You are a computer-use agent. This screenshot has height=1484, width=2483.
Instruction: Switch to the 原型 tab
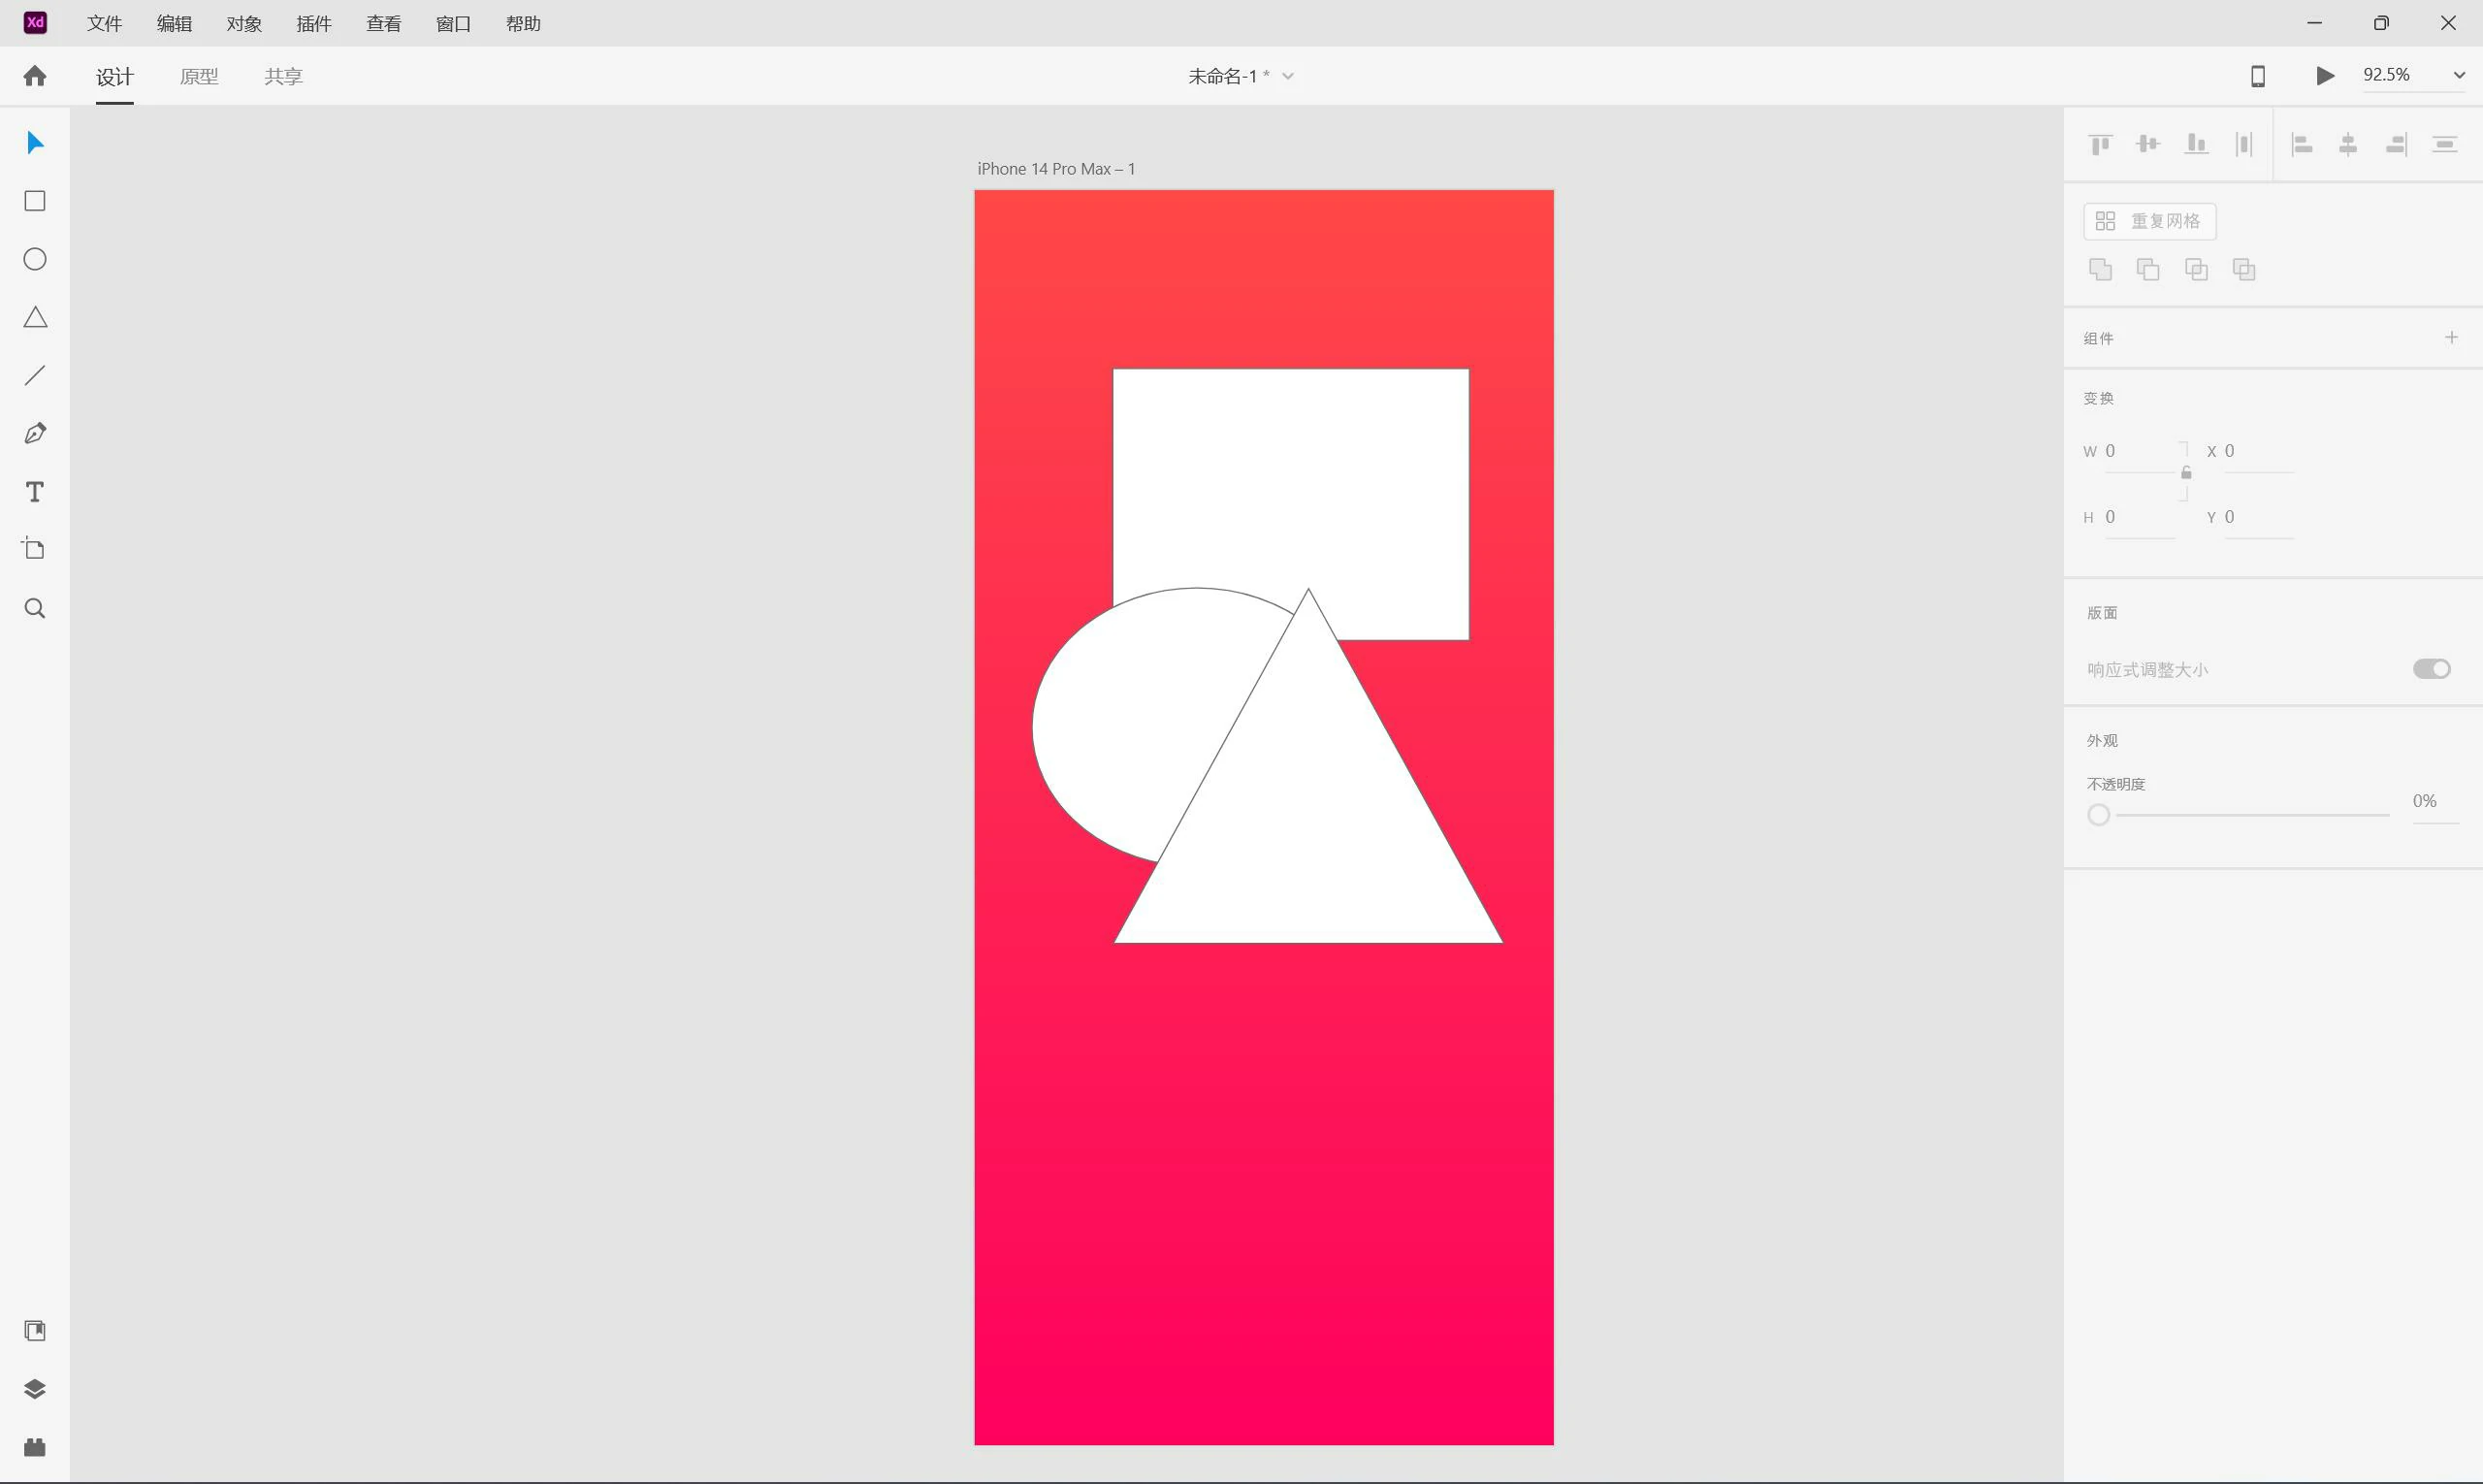click(199, 76)
